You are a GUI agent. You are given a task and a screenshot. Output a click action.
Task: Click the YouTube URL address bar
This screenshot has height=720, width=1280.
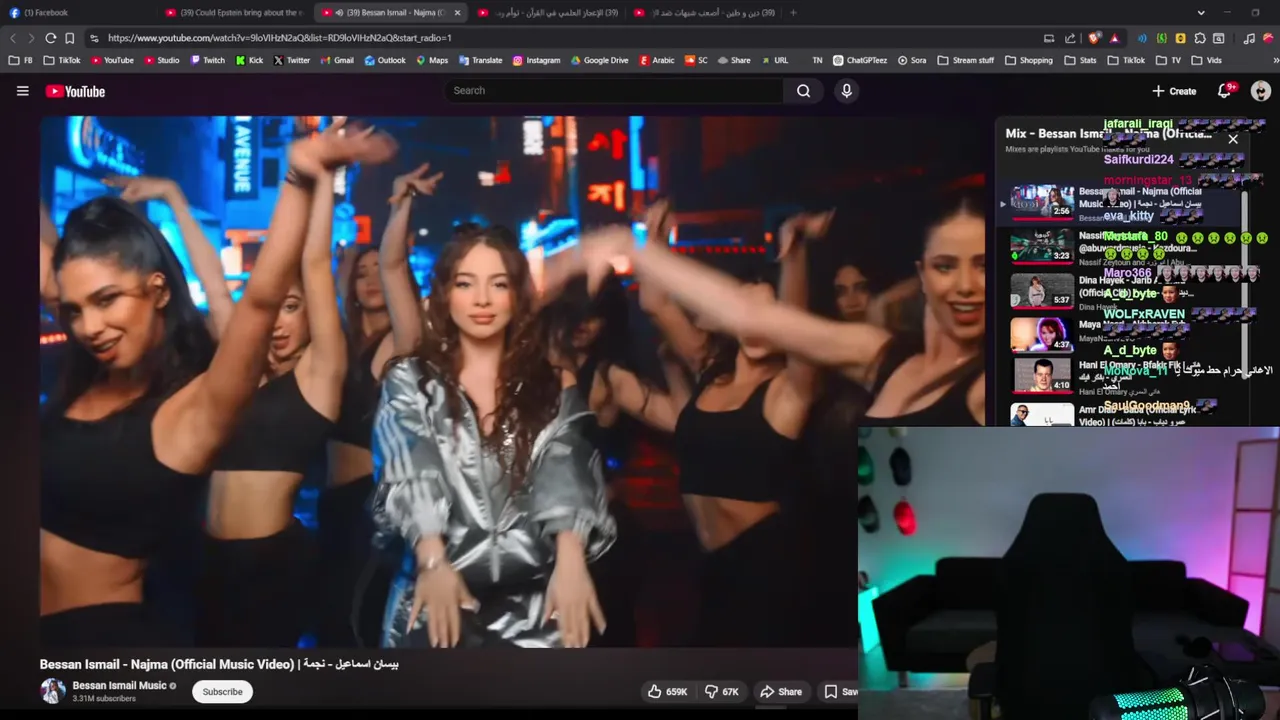point(280,38)
